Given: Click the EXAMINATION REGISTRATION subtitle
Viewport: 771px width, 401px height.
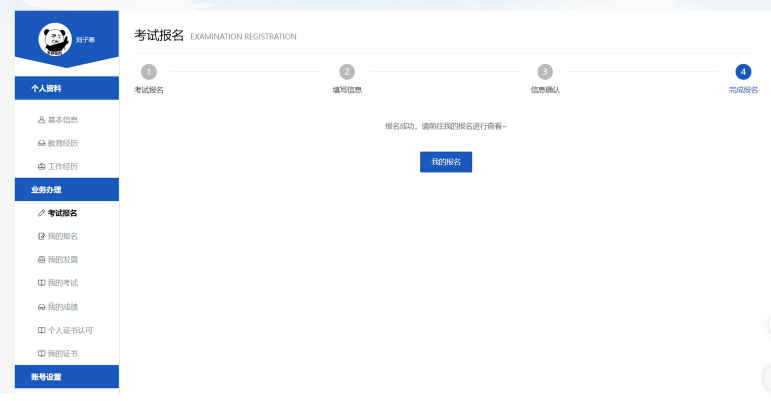Looking at the screenshot, I should (243, 36).
